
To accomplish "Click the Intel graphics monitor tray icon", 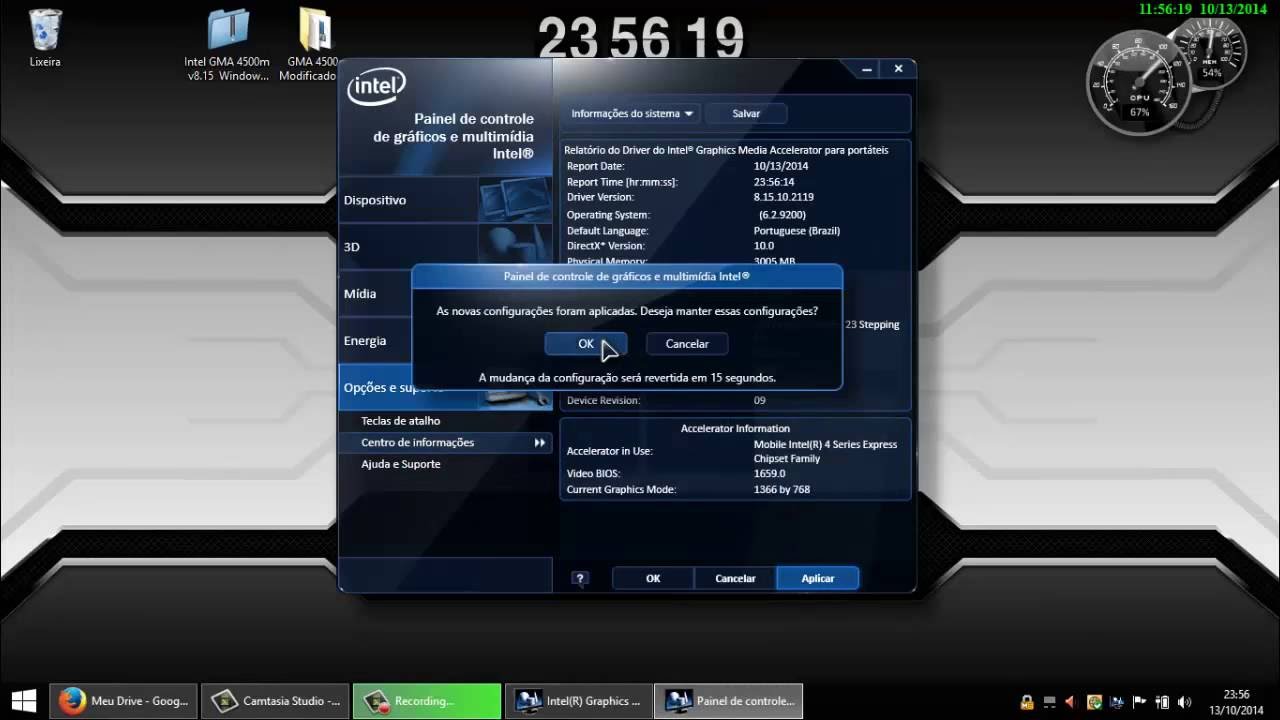I will pos(1117,702).
